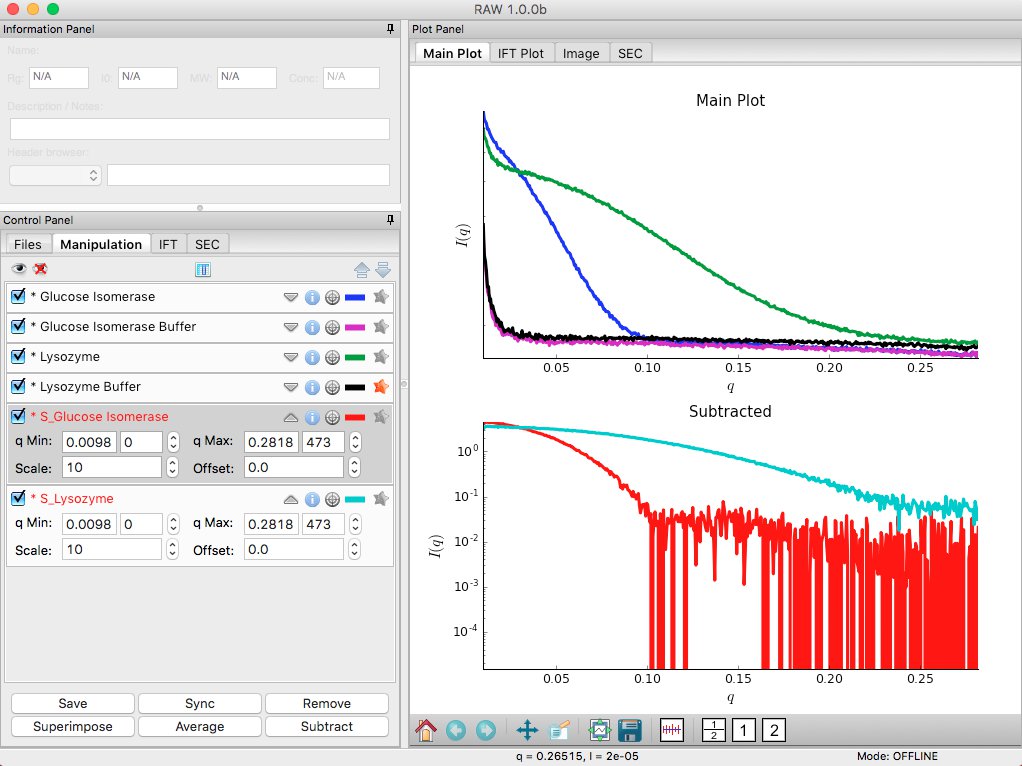Viewport: 1022px width, 766px height.
Task: Click the move item up arrow icon
Action: (362, 269)
